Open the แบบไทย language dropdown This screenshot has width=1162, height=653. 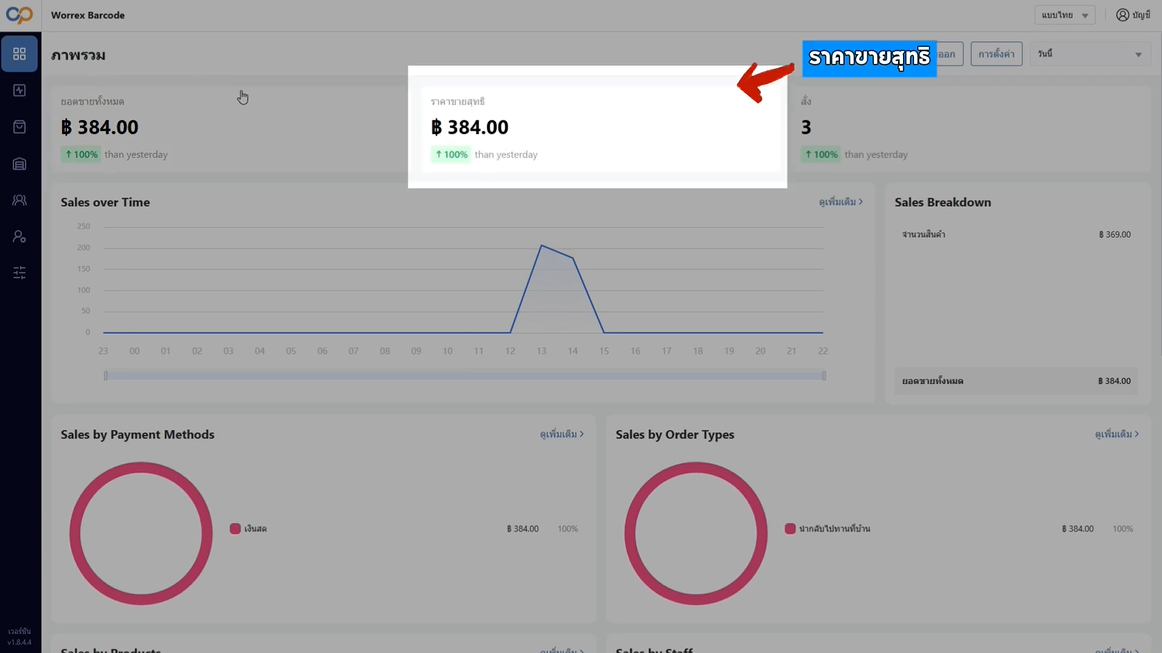[1065, 15]
